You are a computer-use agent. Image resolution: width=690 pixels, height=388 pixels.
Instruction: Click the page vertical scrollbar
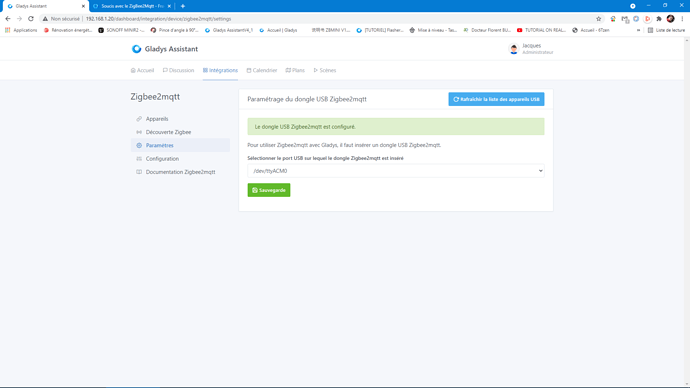click(687, 211)
